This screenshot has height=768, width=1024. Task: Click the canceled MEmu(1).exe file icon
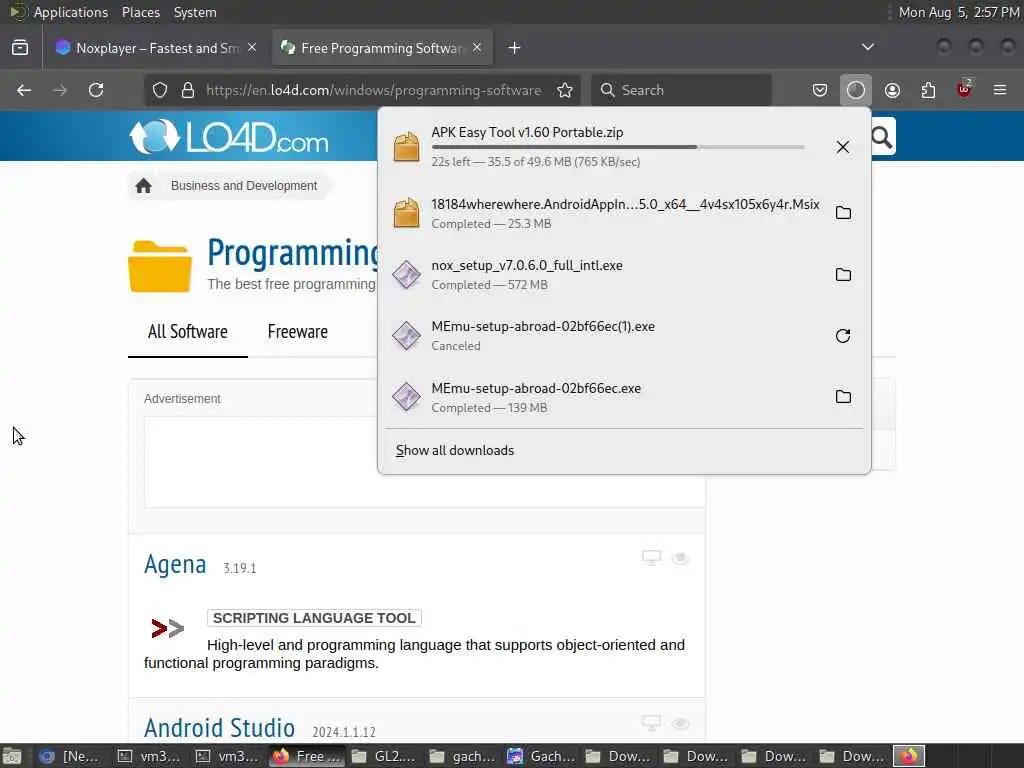(406, 336)
